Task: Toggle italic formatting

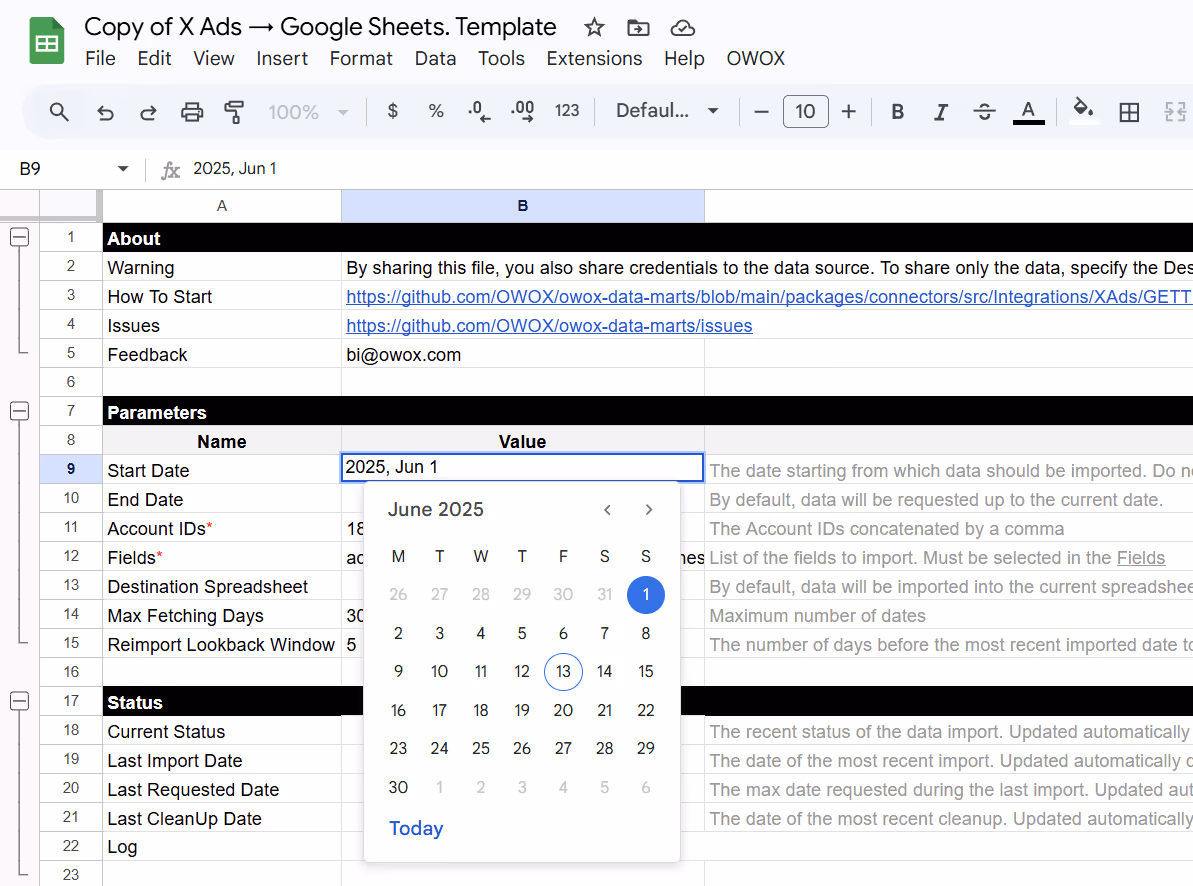Action: [940, 111]
